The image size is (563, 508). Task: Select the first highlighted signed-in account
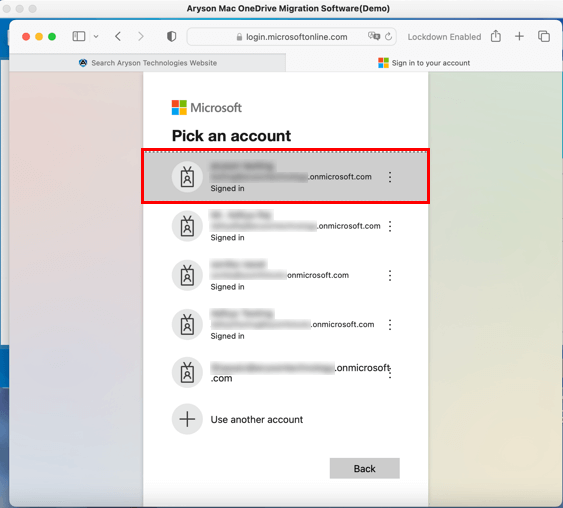tap(285, 176)
